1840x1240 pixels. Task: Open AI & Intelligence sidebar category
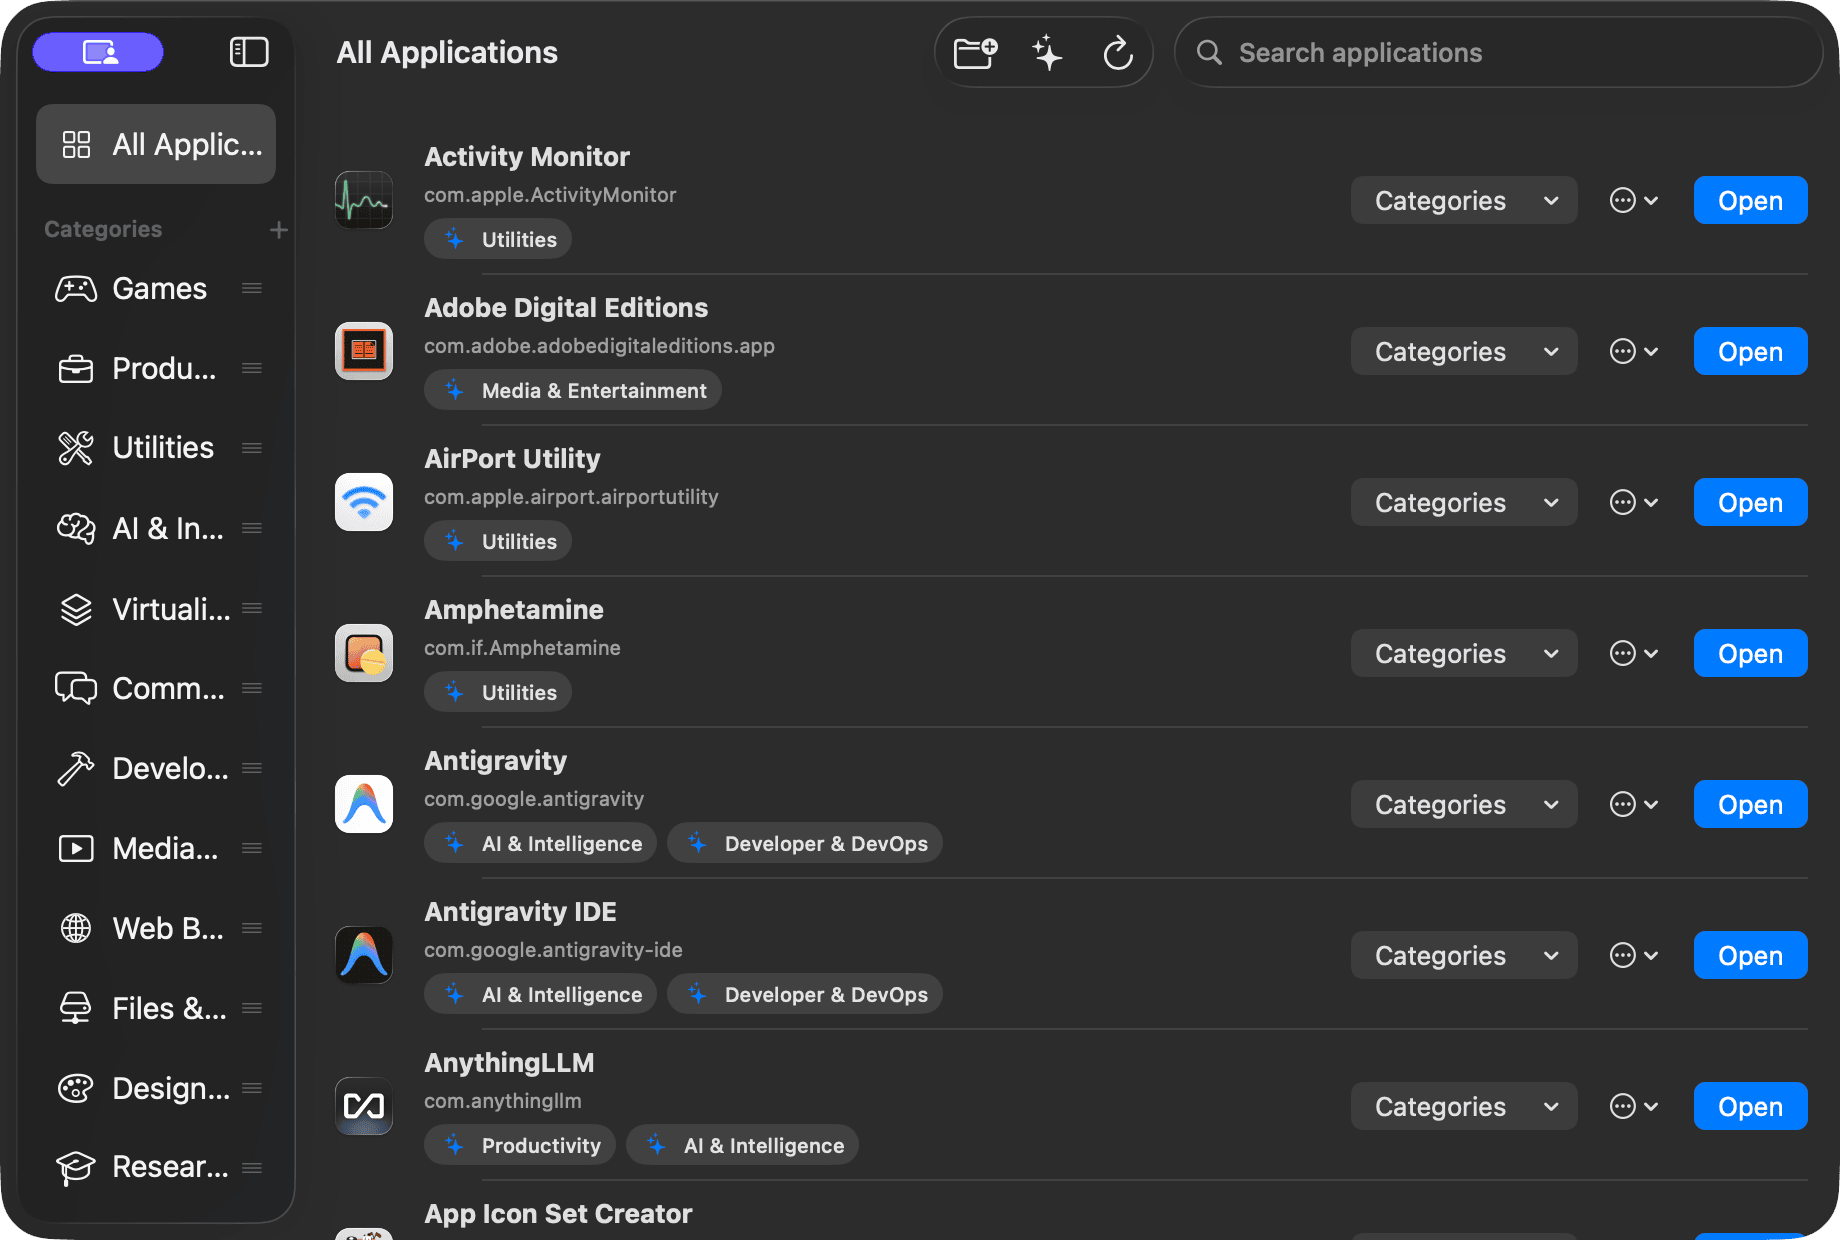pyautogui.click(x=156, y=528)
